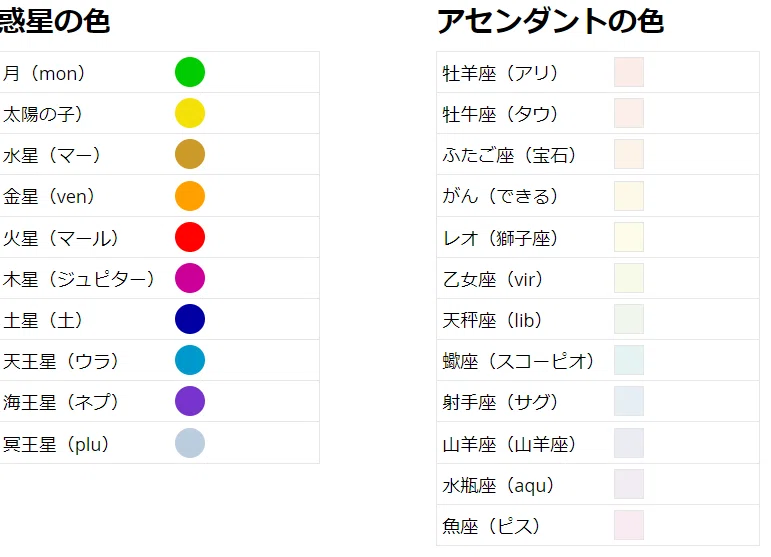Click the light green square for 乙女座 (vir)
Screen dimensions: 771x557
[x=629, y=278]
